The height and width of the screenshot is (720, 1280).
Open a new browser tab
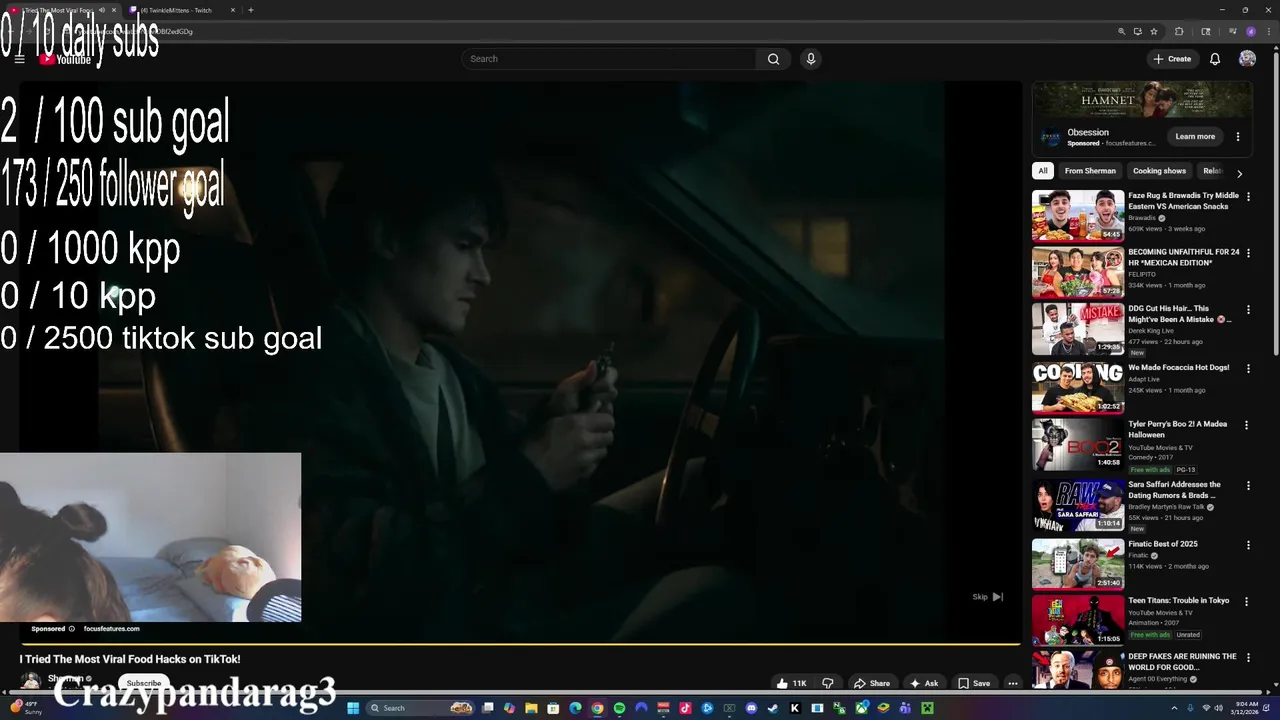point(250,10)
